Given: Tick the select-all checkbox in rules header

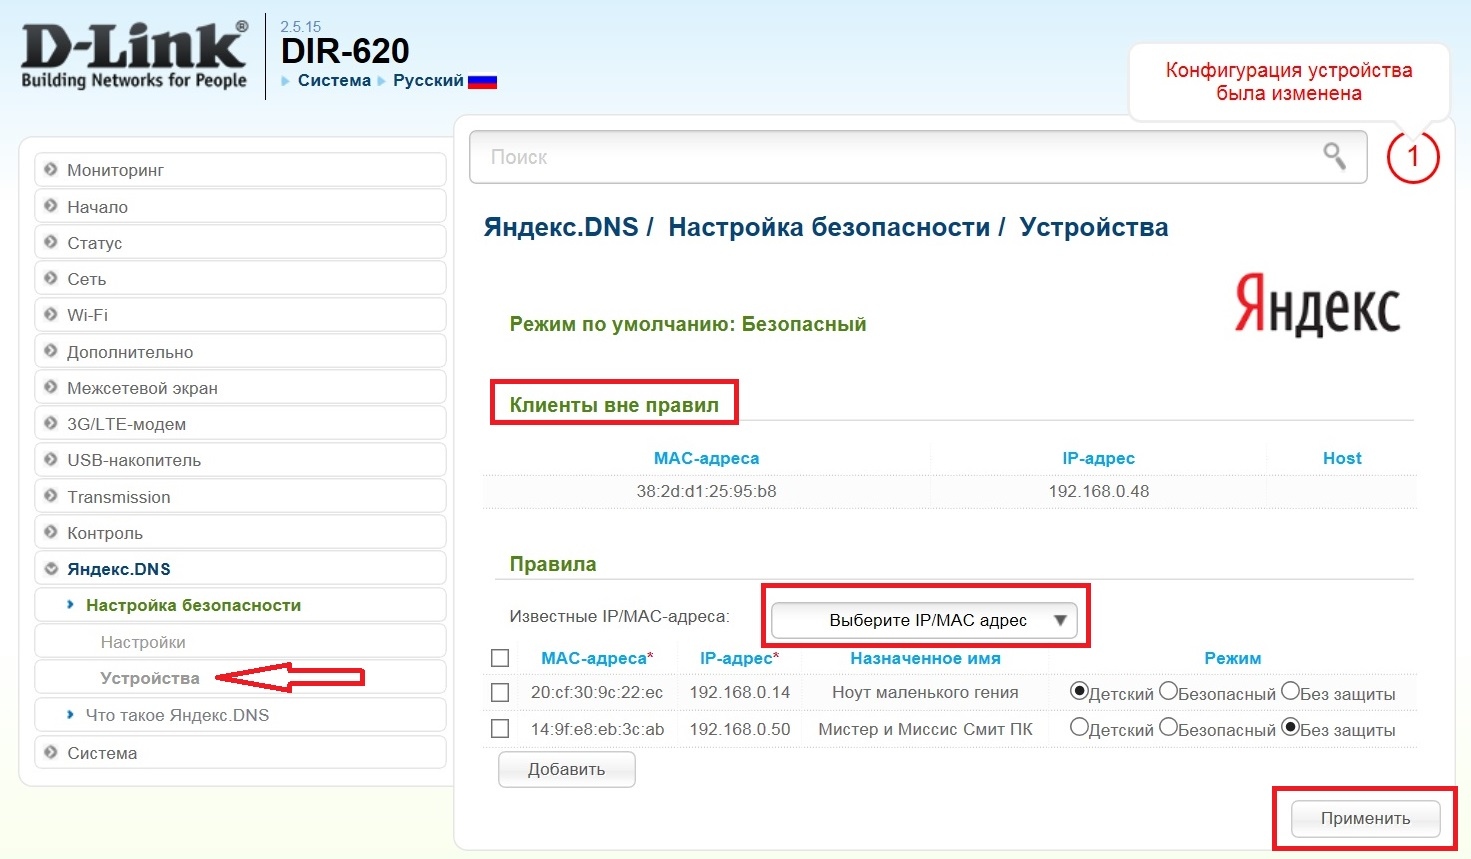Looking at the screenshot, I should pos(500,658).
